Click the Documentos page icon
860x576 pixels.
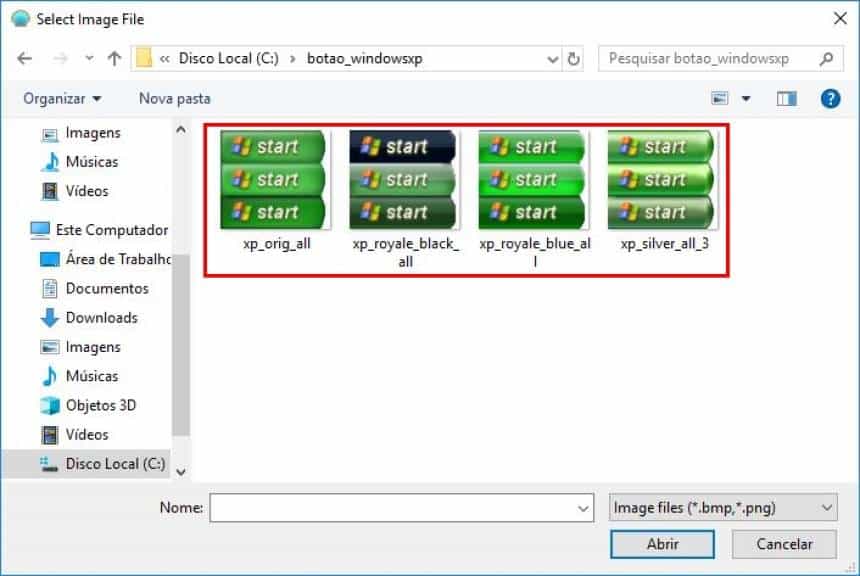(x=50, y=289)
